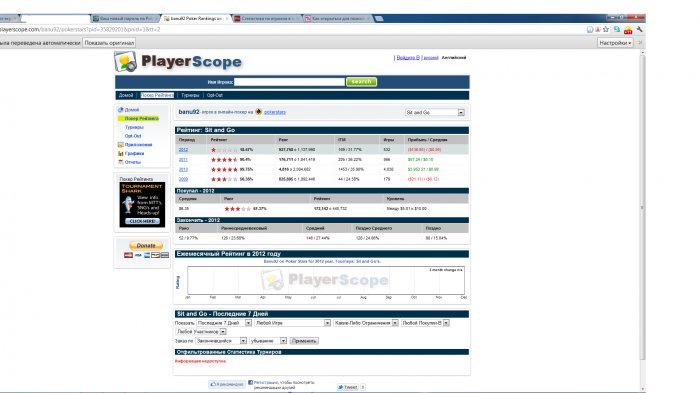700x393 pixels.
Task: Select the Турниры navigation menu item
Action: (190, 95)
